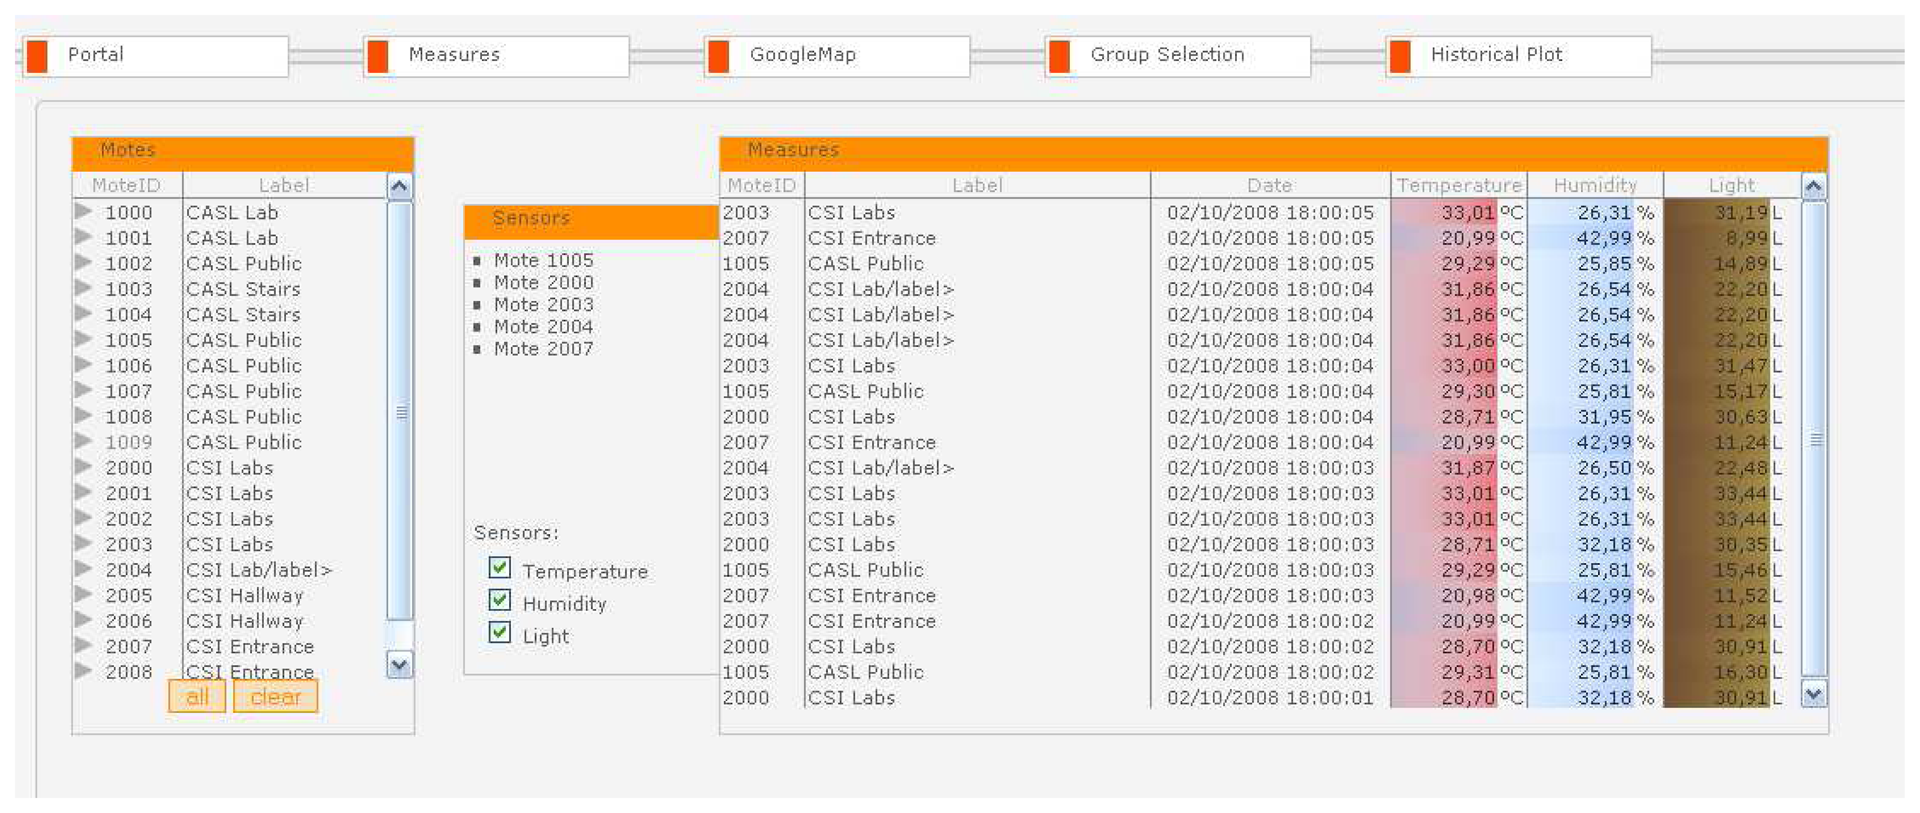
Task: Click light value 8,99 L
Action: click(x=1753, y=238)
